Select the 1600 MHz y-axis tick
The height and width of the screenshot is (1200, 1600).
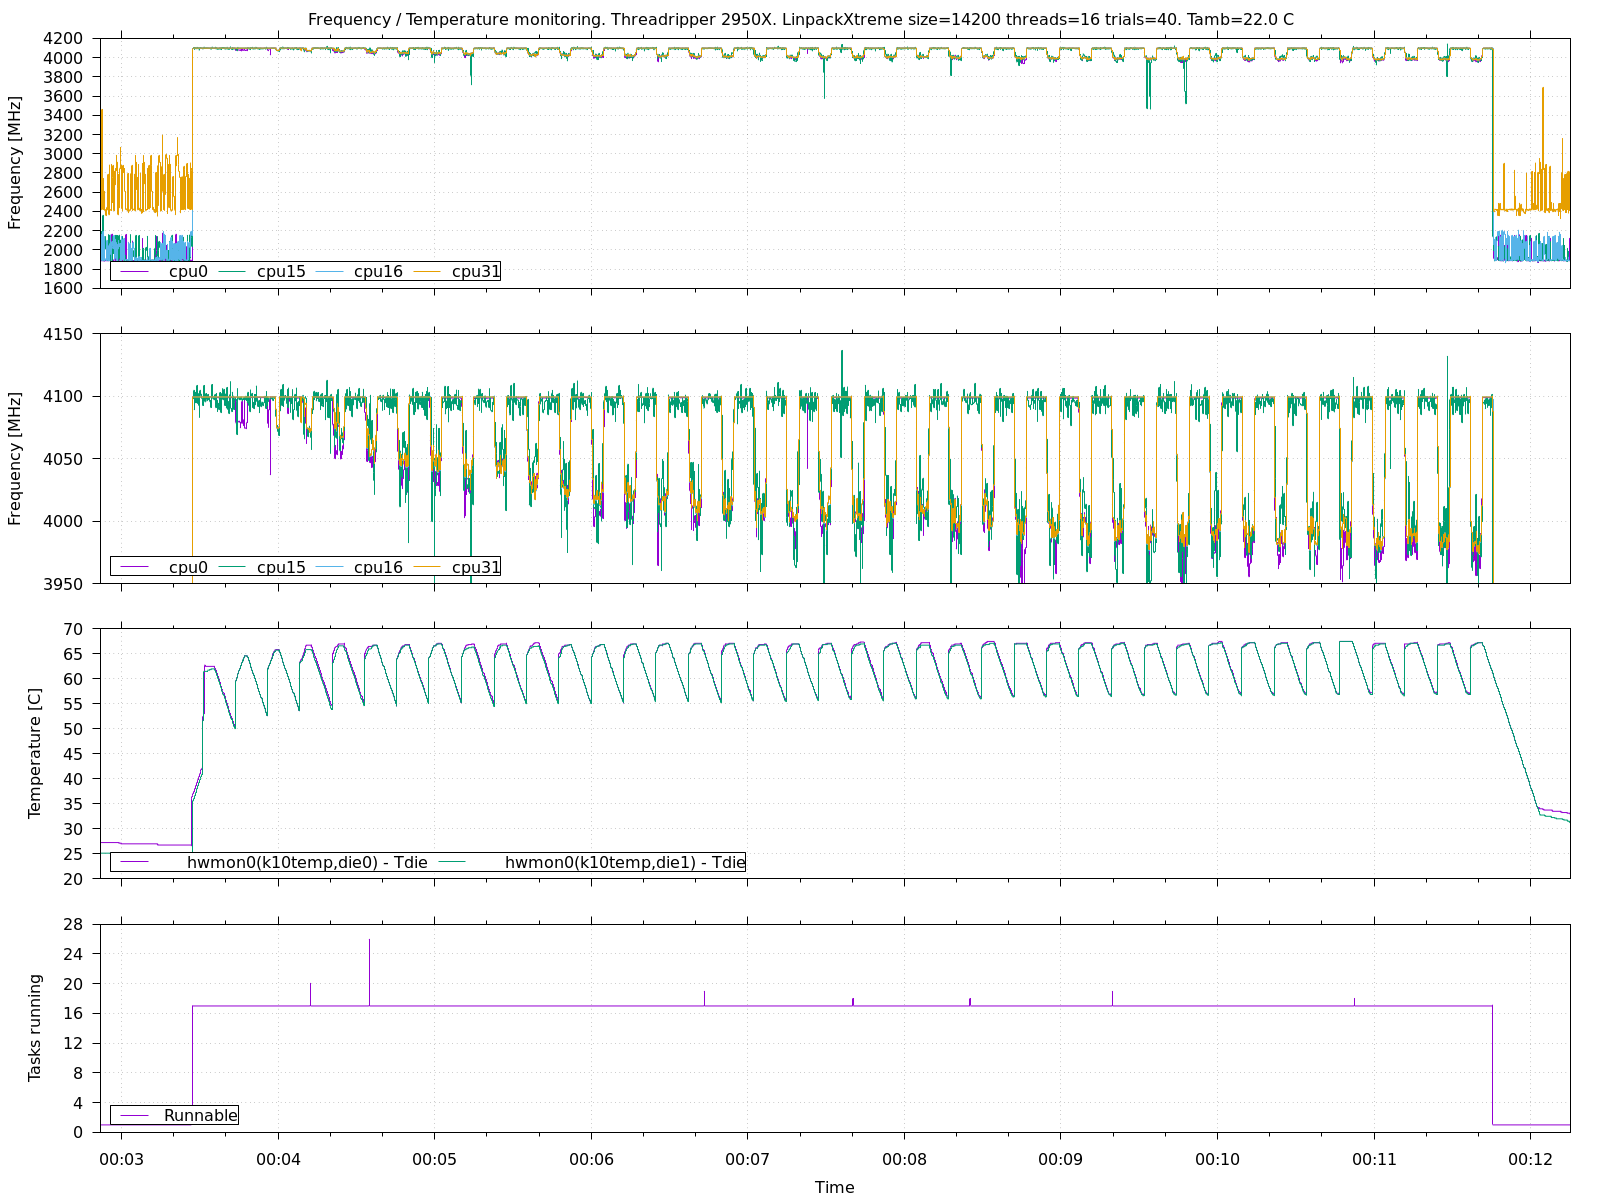click(x=65, y=288)
